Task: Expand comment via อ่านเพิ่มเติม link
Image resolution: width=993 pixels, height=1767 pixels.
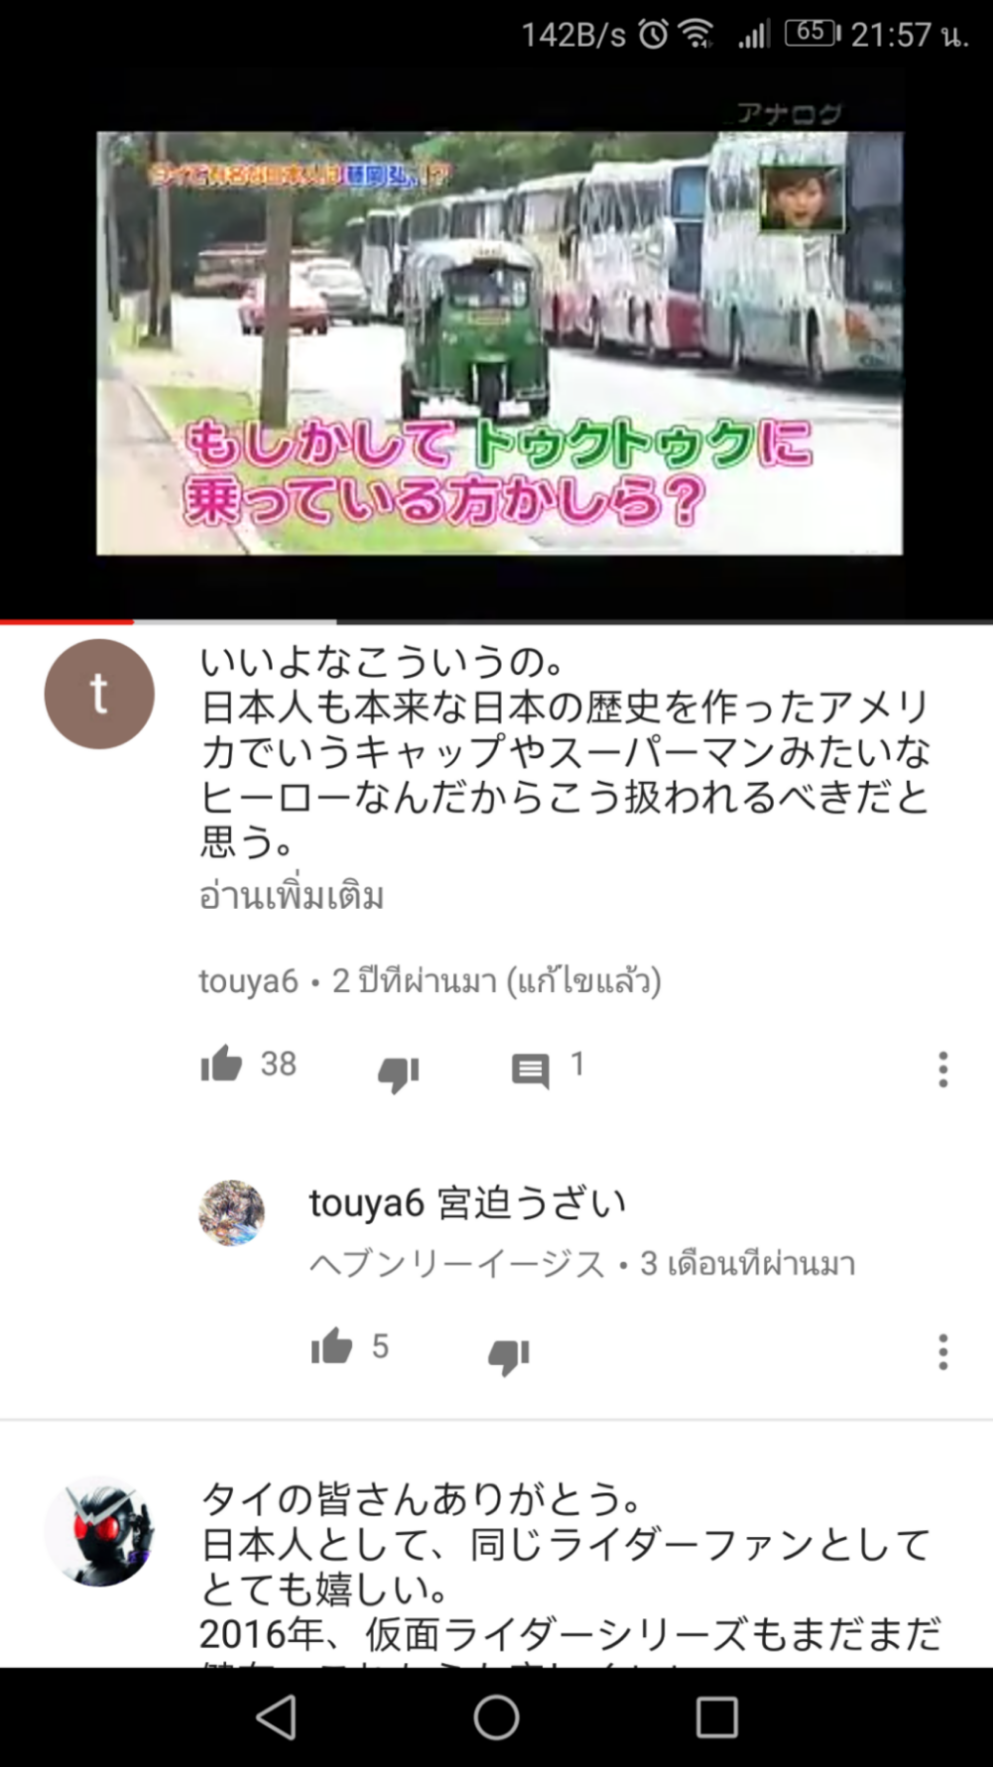Action: click(x=291, y=895)
